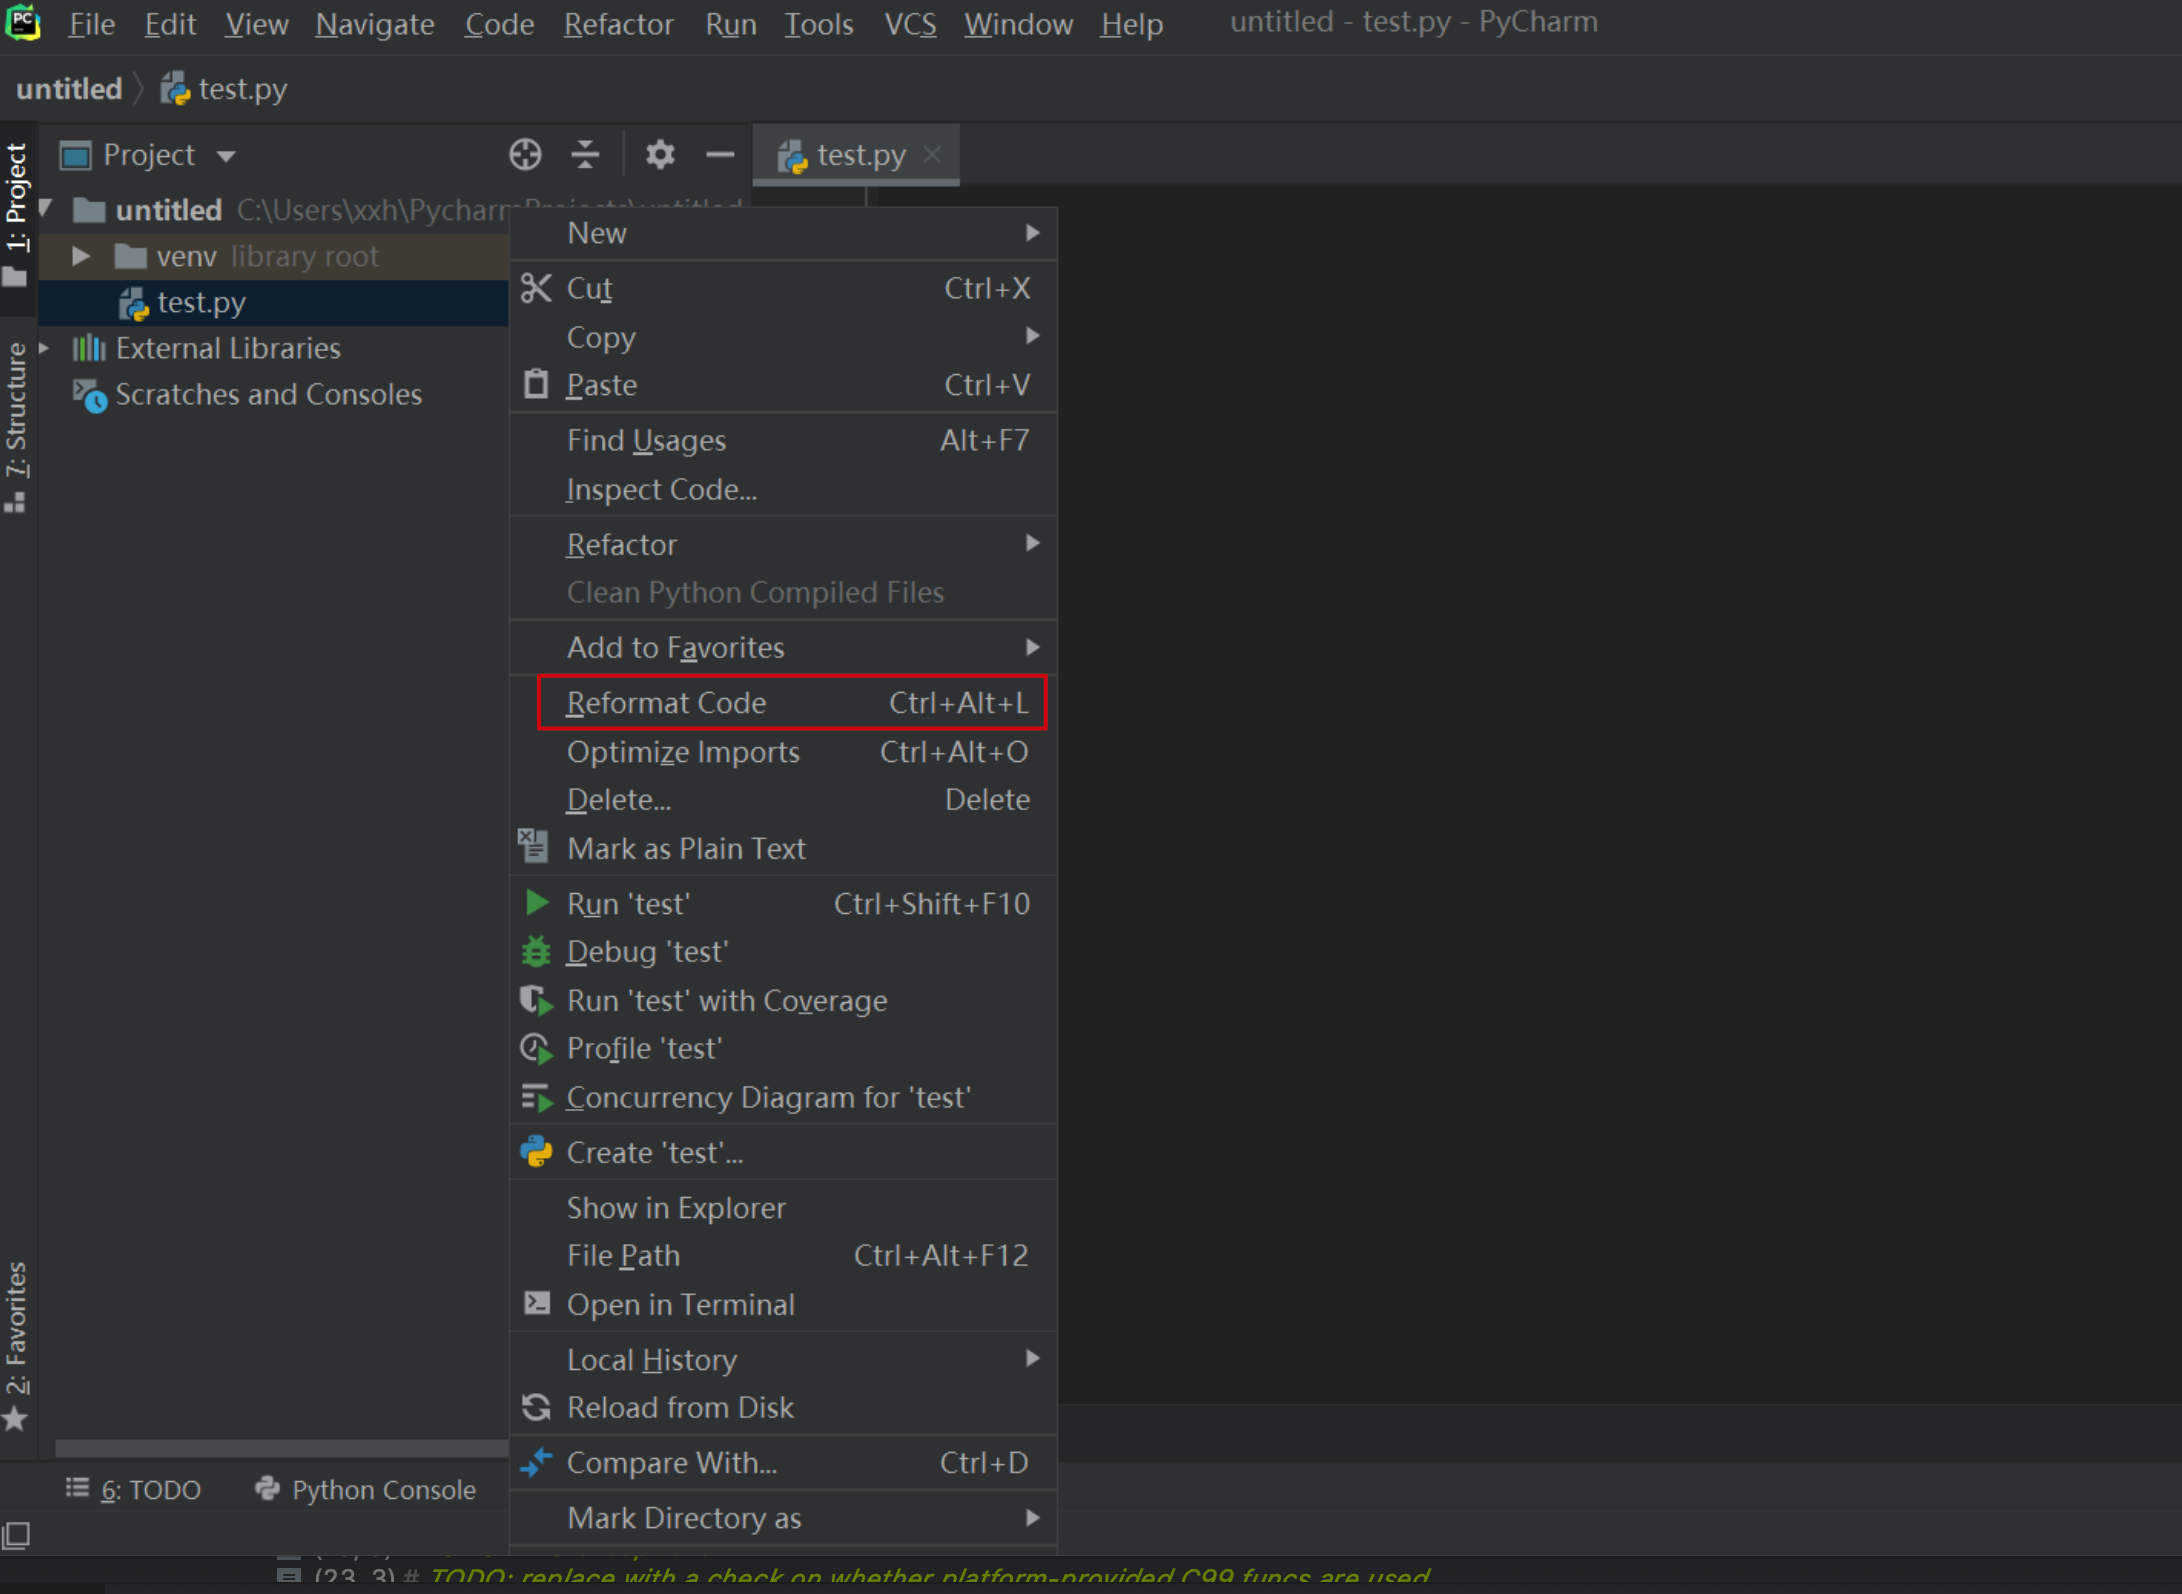This screenshot has height=1594, width=2182.
Task: Click the External Libraries bars icon
Action: 88,348
